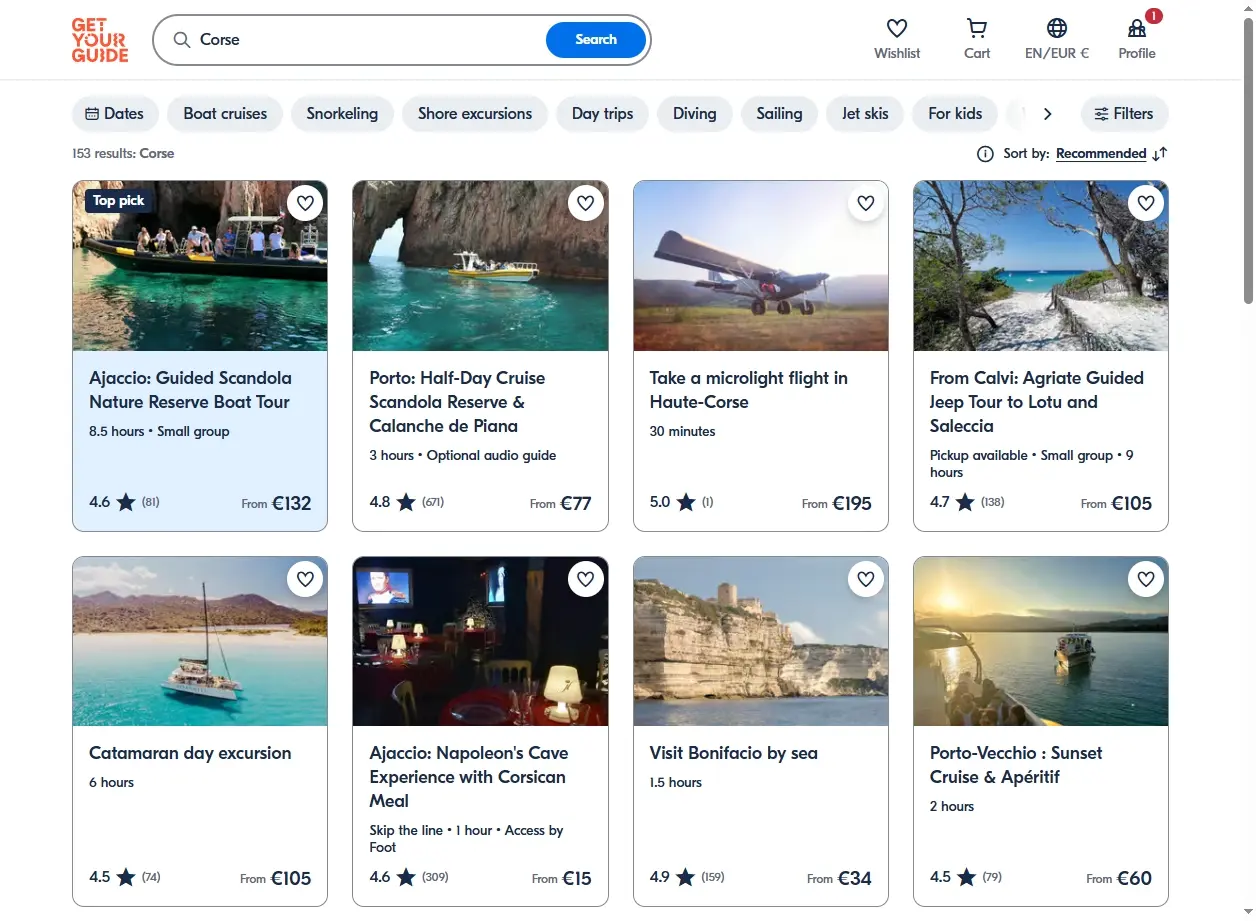The width and height of the screenshot is (1256, 921).
Task: Click the Scandola boat tour photo
Action: pos(200,266)
